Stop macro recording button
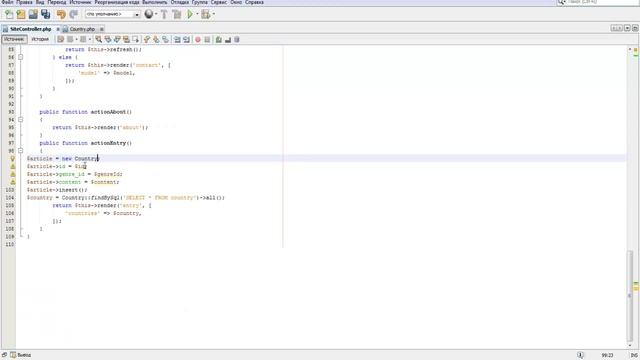640x360 pixels. click(x=207, y=40)
